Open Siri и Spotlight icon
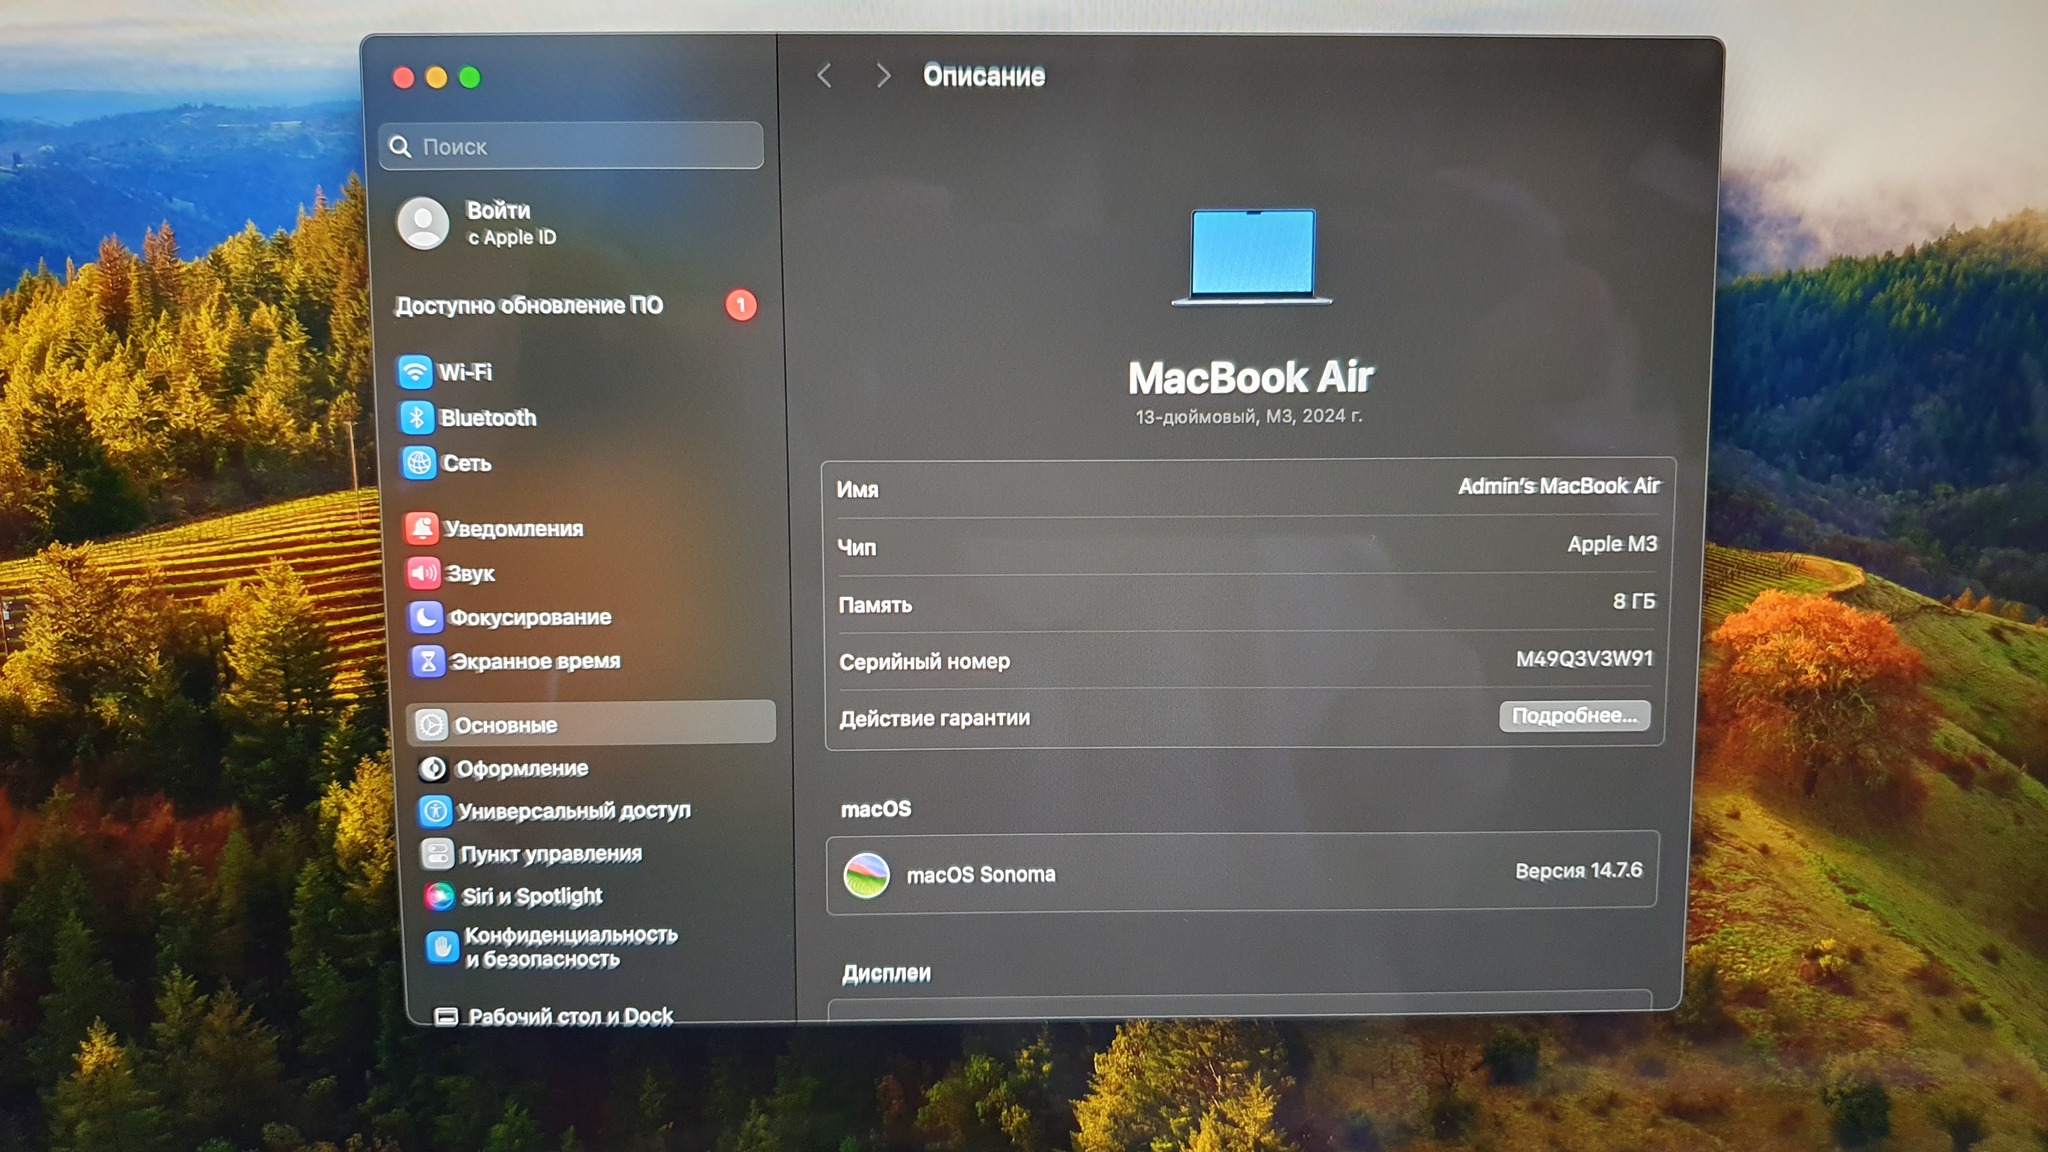The height and width of the screenshot is (1152, 2048). pyautogui.click(x=439, y=896)
